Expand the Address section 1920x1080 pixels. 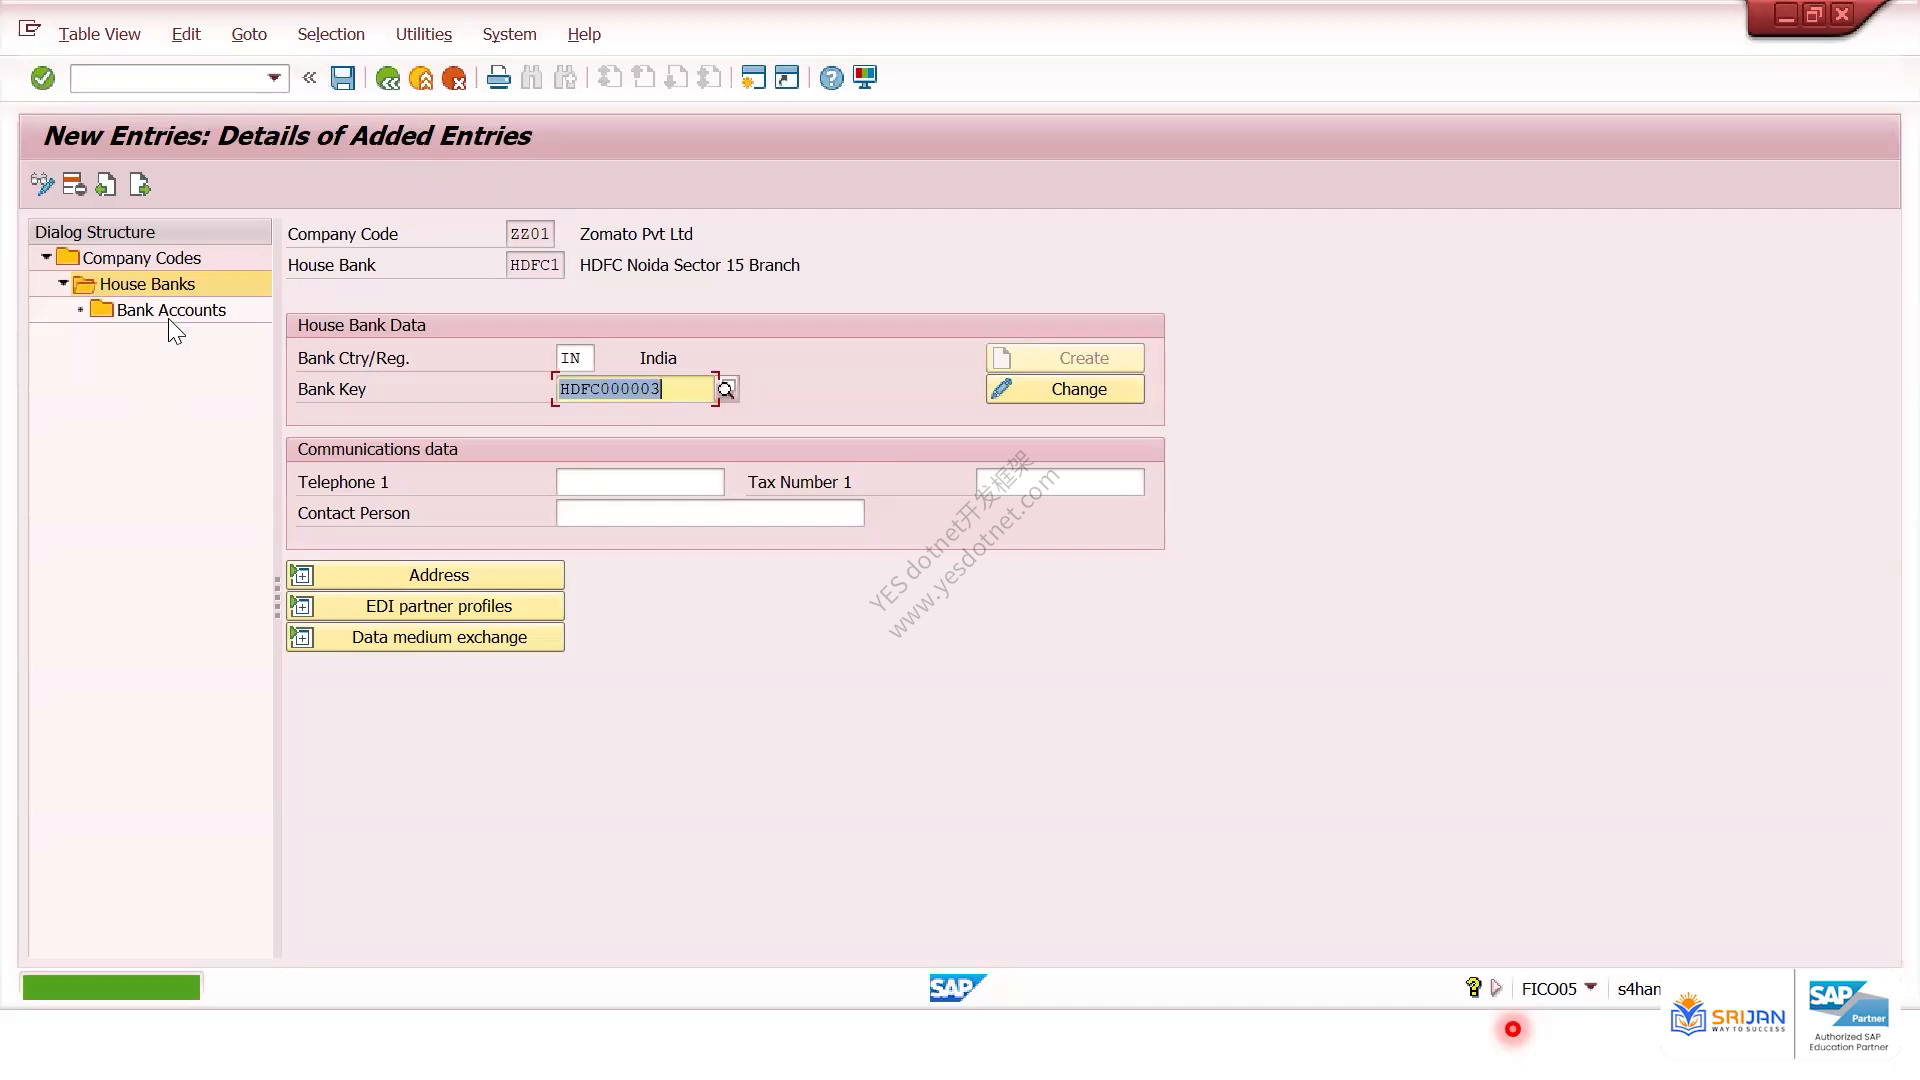pyautogui.click(x=426, y=575)
